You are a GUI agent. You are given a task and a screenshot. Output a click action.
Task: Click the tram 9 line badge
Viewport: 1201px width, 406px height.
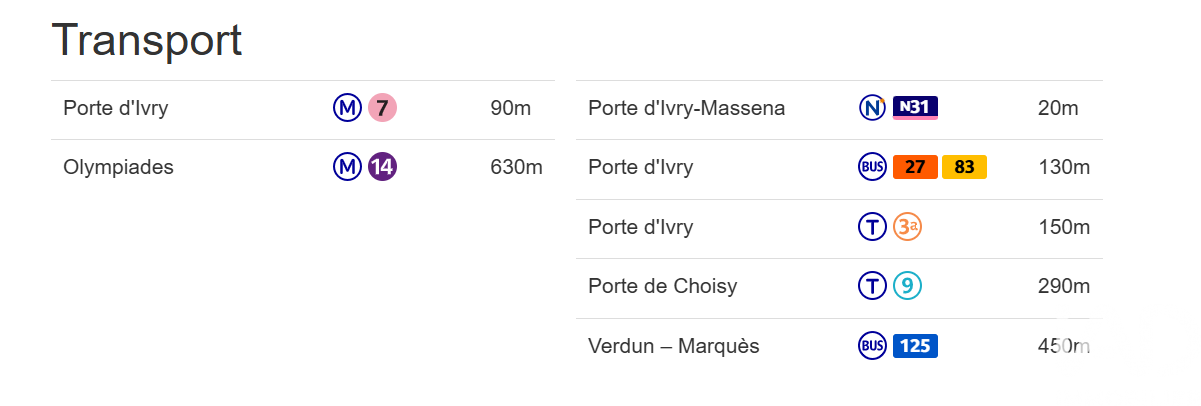point(907,287)
